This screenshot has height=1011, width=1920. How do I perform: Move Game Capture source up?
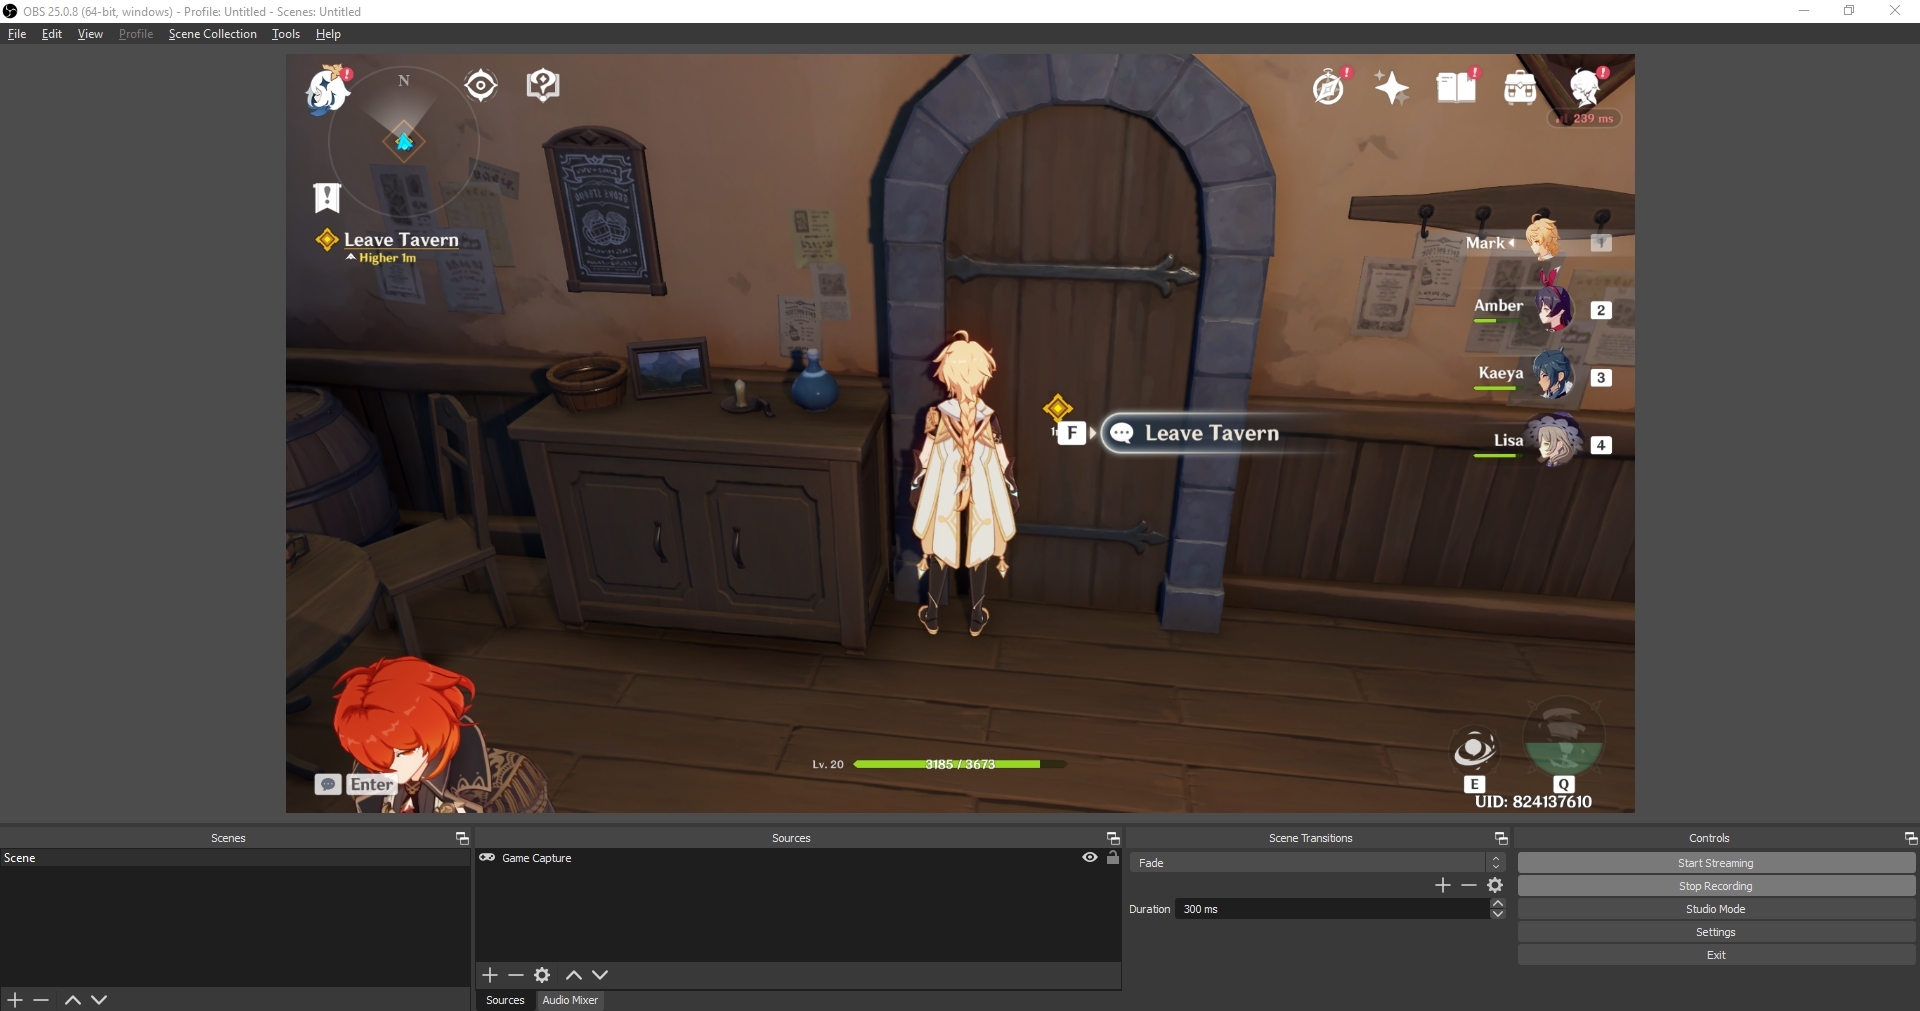coord(574,975)
